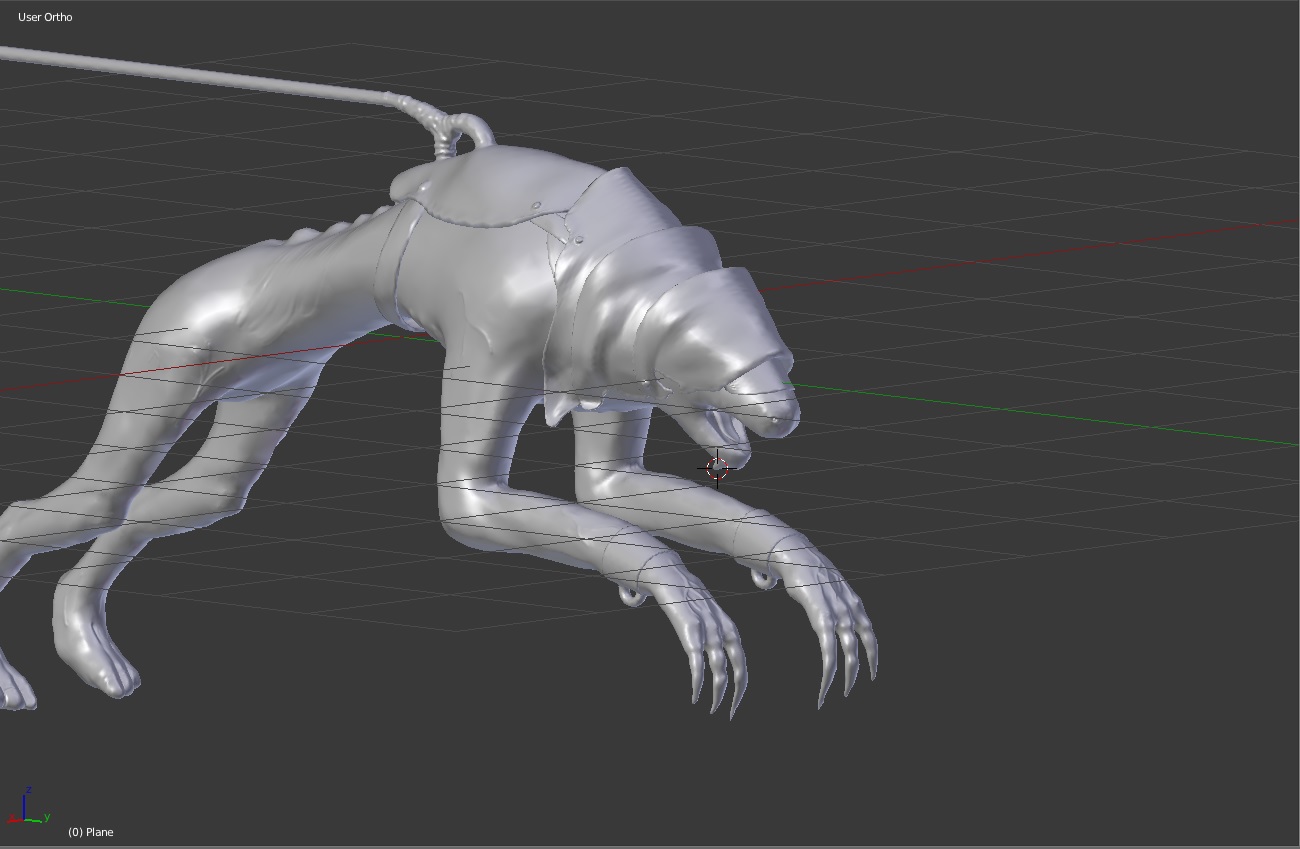Click the long leash pole
The image size is (1300, 849).
pos(200,72)
